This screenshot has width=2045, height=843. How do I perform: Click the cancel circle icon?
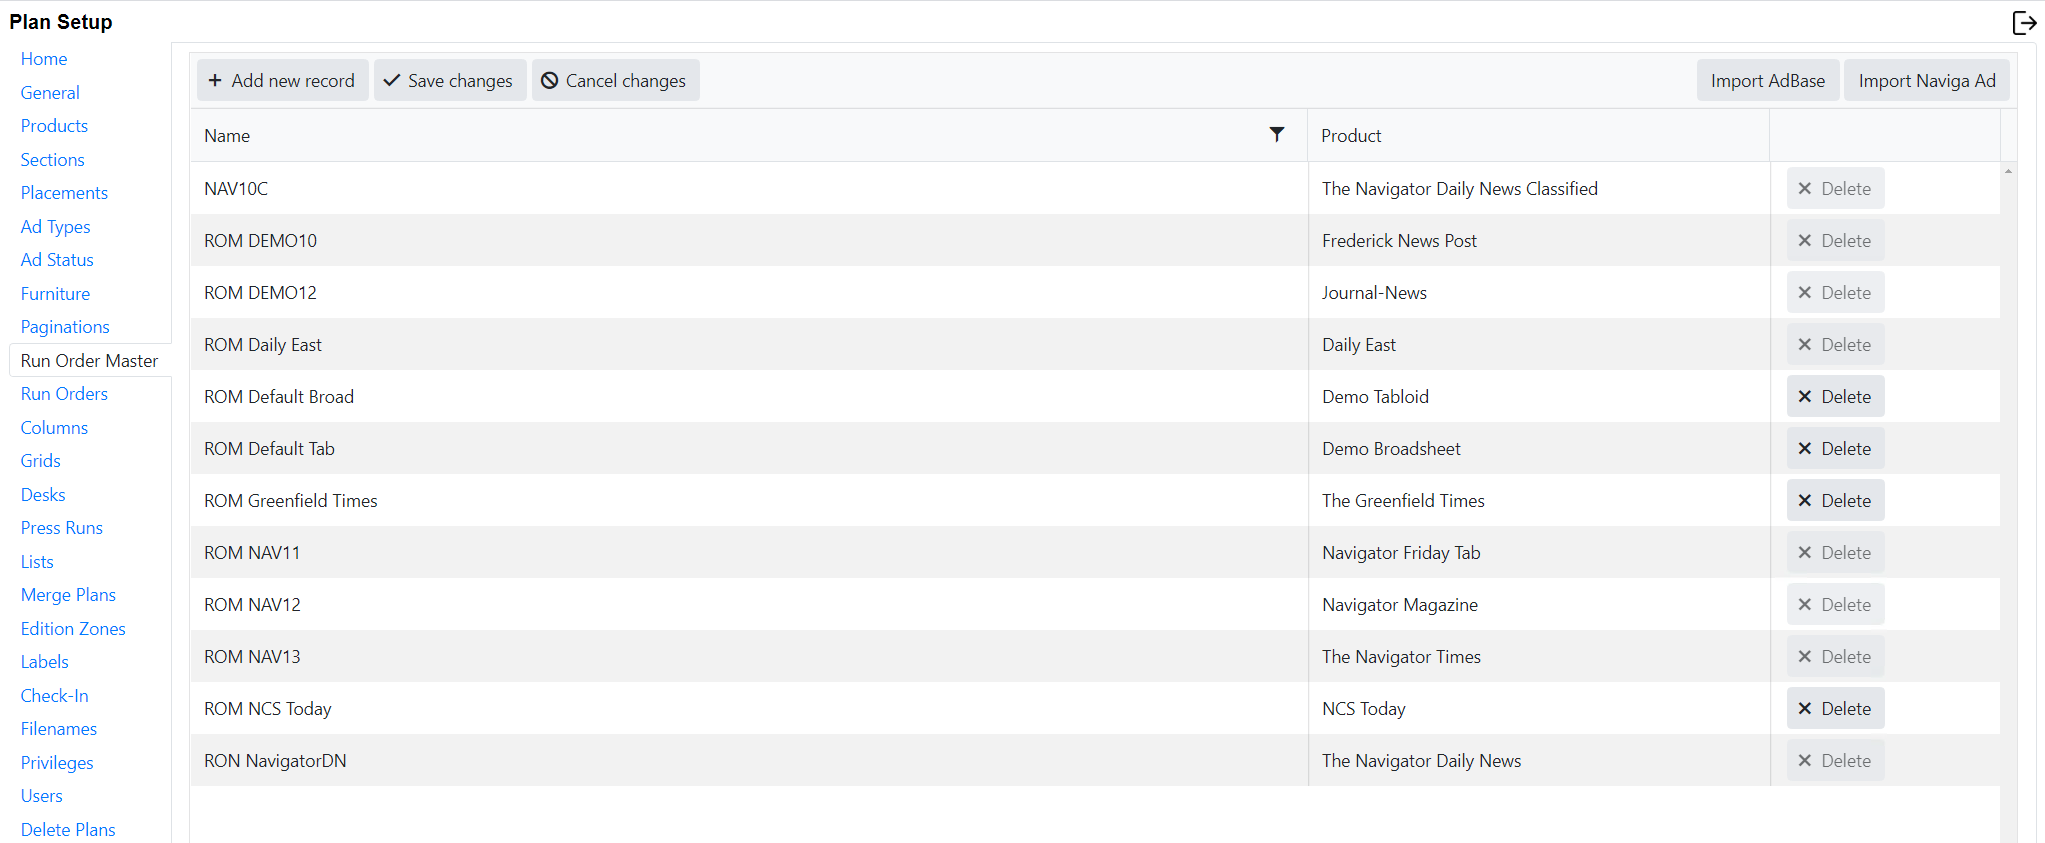pos(549,81)
